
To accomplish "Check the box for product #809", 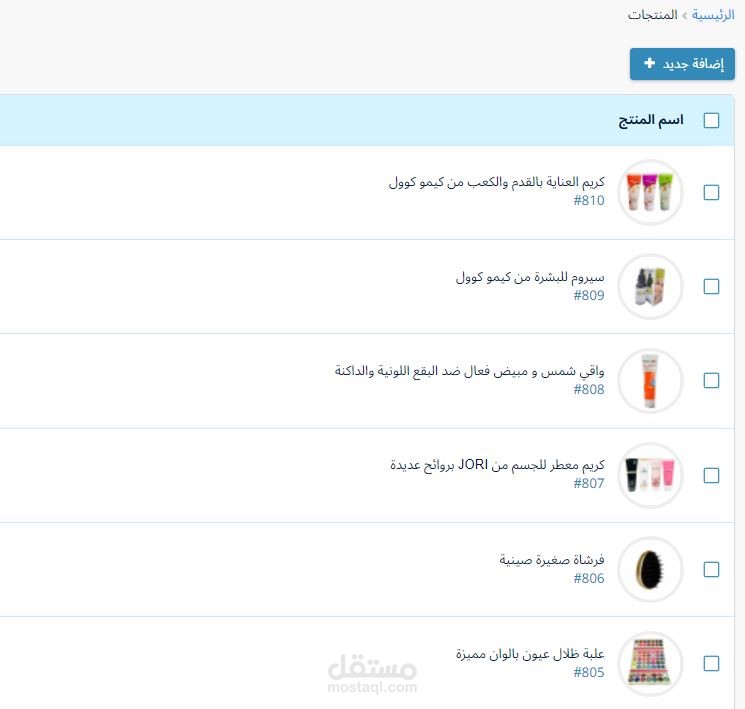I will [x=711, y=287].
